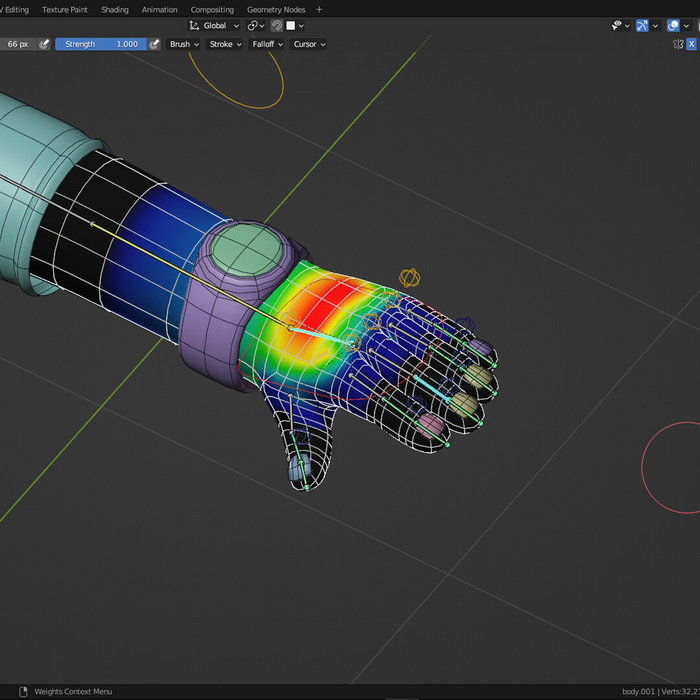The height and width of the screenshot is (700, 700).
Task: Toggle the viewport gizmo display icon
Action: 642,26
